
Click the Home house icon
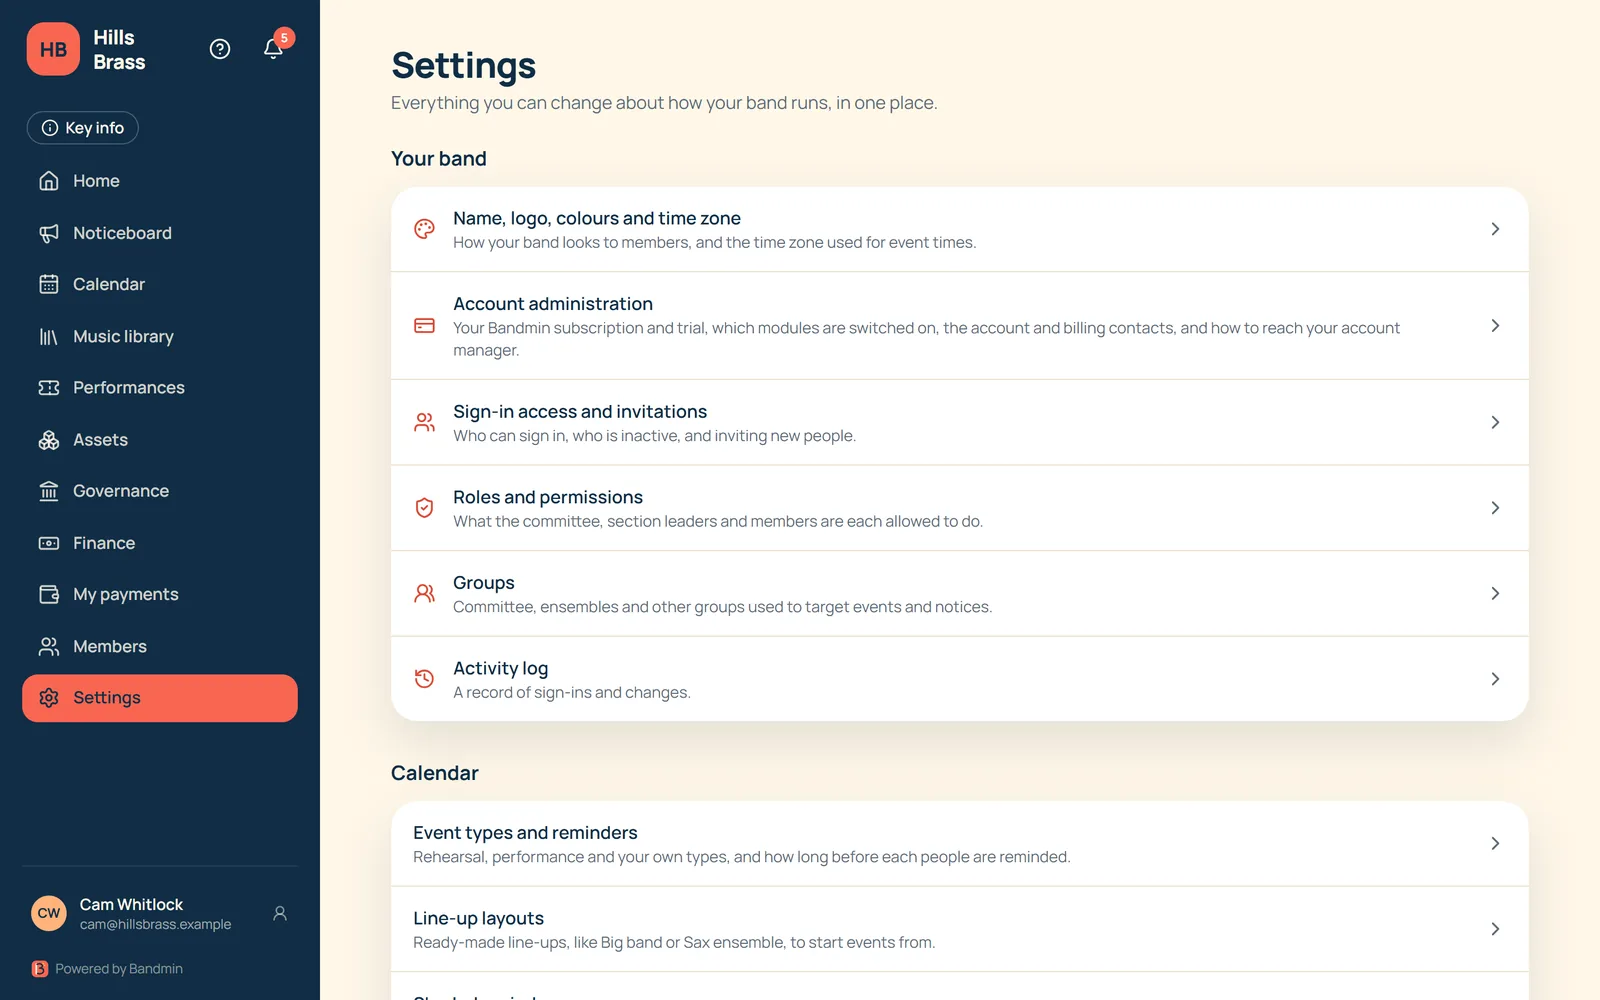click(x=49, y=181)
